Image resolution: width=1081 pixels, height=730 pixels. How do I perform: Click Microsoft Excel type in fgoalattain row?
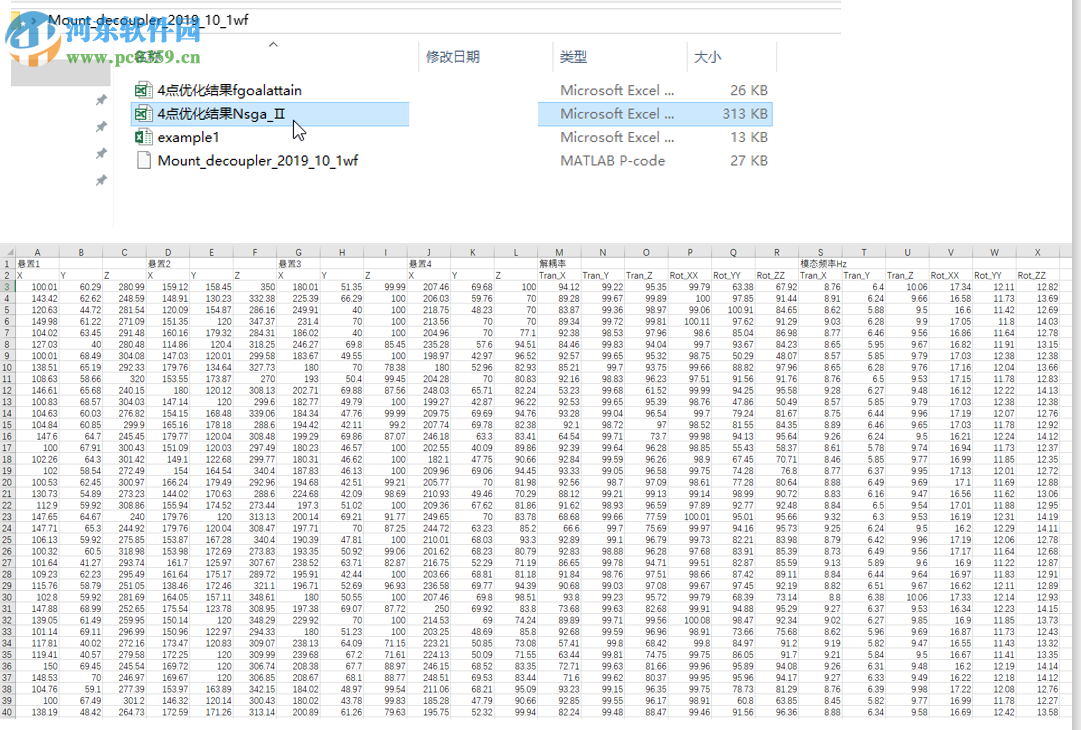click(617, 90)
